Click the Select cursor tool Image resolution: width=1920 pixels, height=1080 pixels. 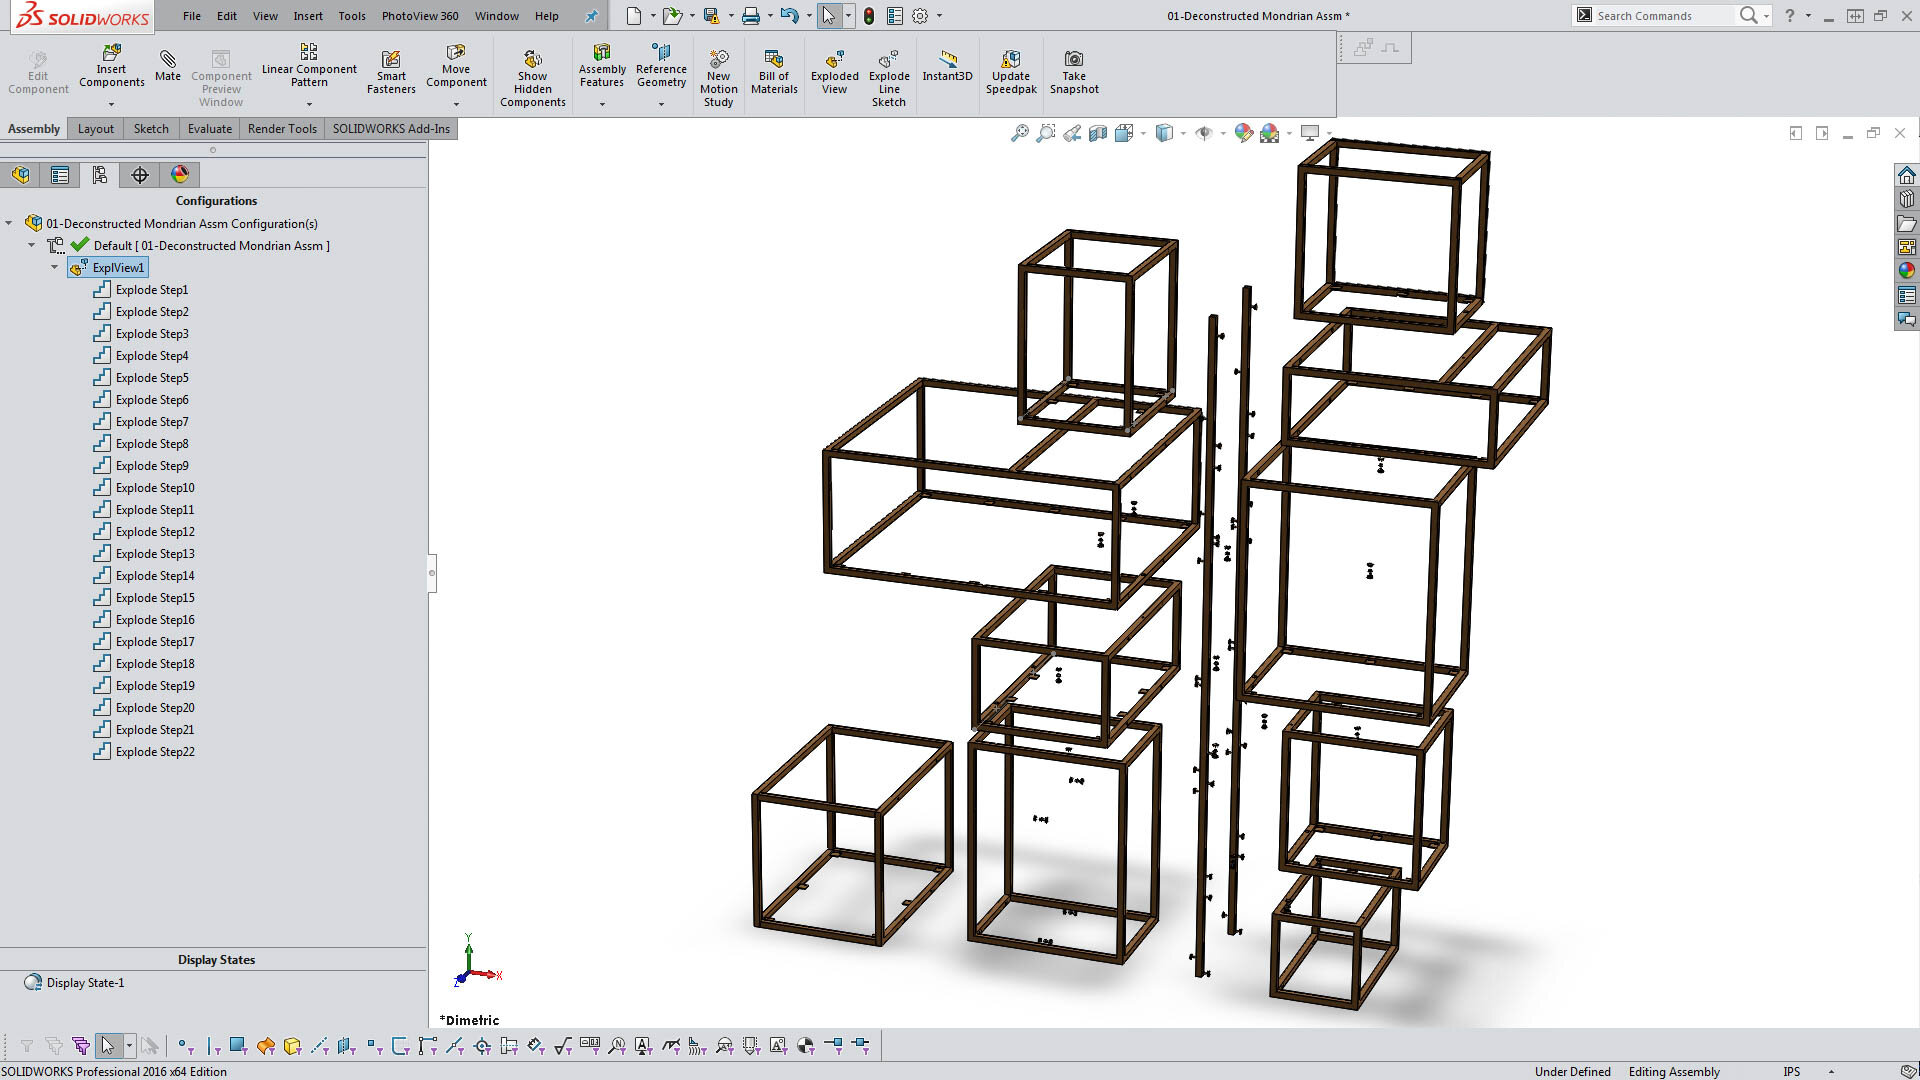tap(828, 16)
